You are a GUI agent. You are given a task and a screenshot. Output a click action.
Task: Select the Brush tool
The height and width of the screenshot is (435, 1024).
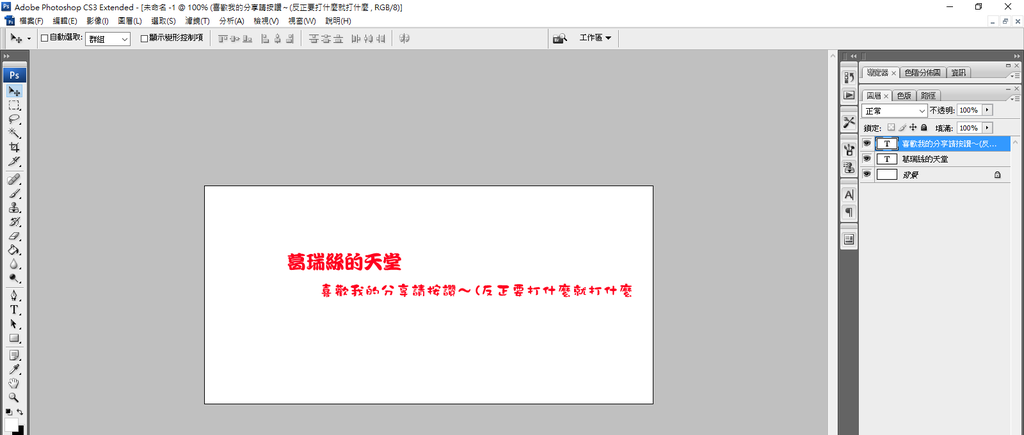(x=14, y=194)
